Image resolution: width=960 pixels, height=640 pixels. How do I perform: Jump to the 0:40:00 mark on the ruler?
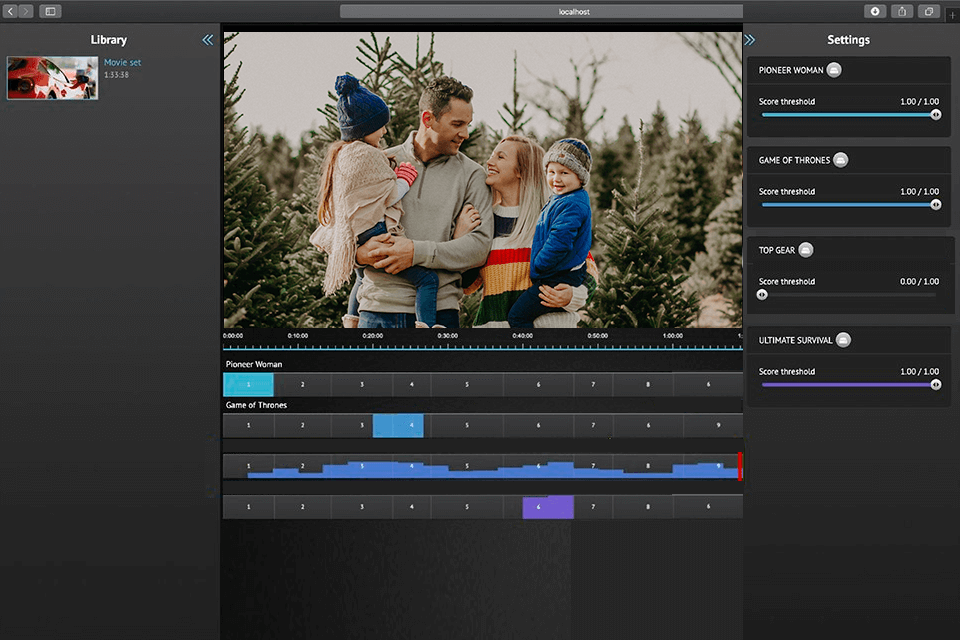pos(522,336)
